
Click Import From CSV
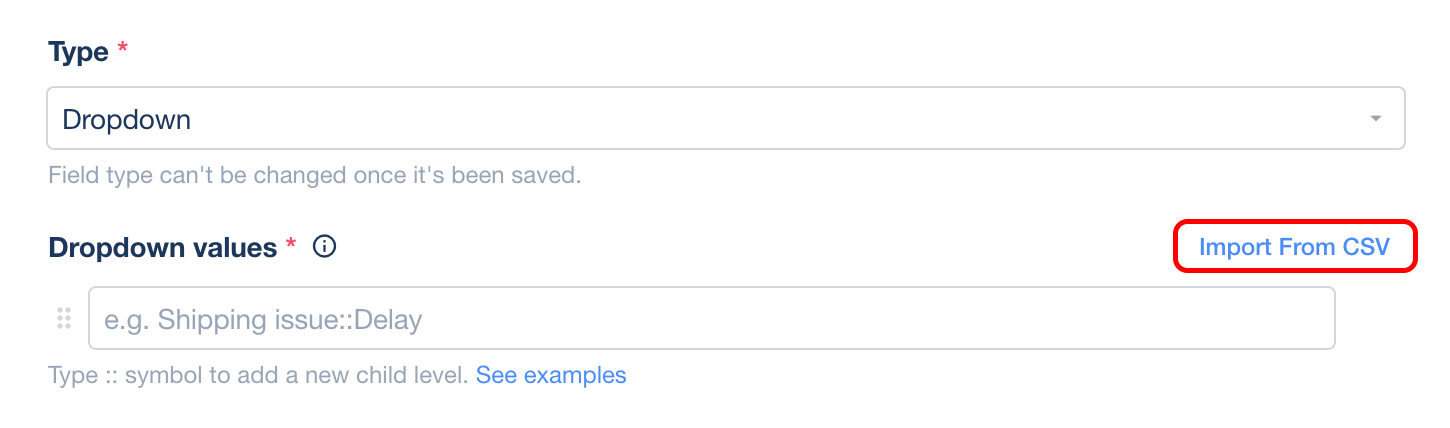(x=1295, y=246)
